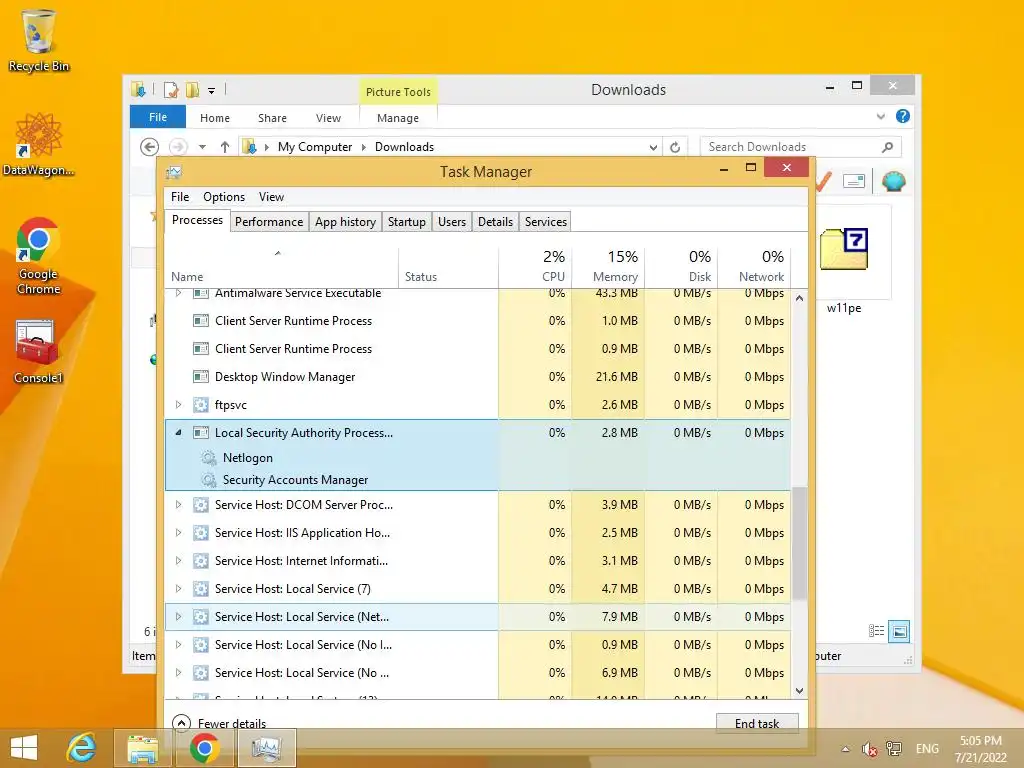
Task: Open the w11pe 7-zip folder in Downloads
Action: [844, 260]
